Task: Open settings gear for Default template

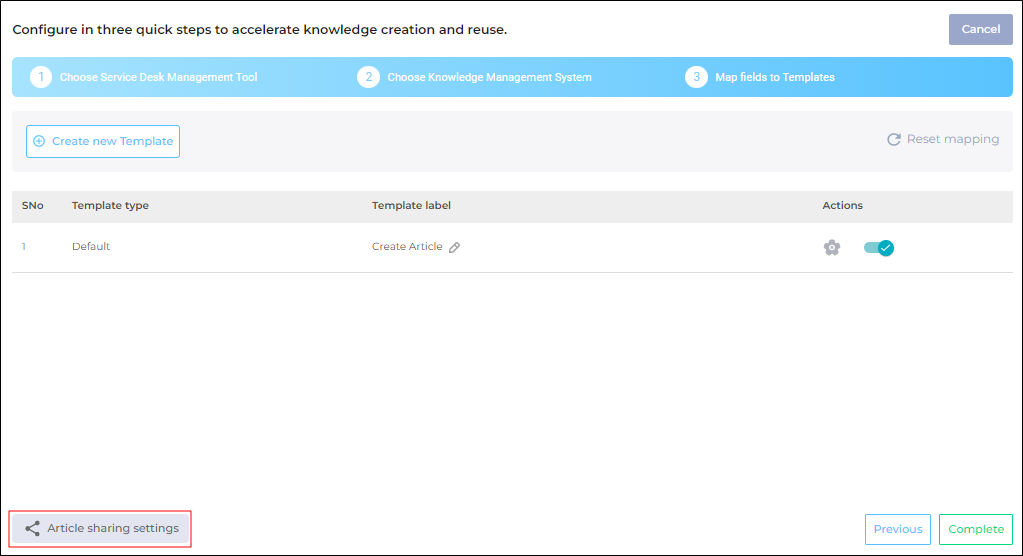Action: [832, 247]
